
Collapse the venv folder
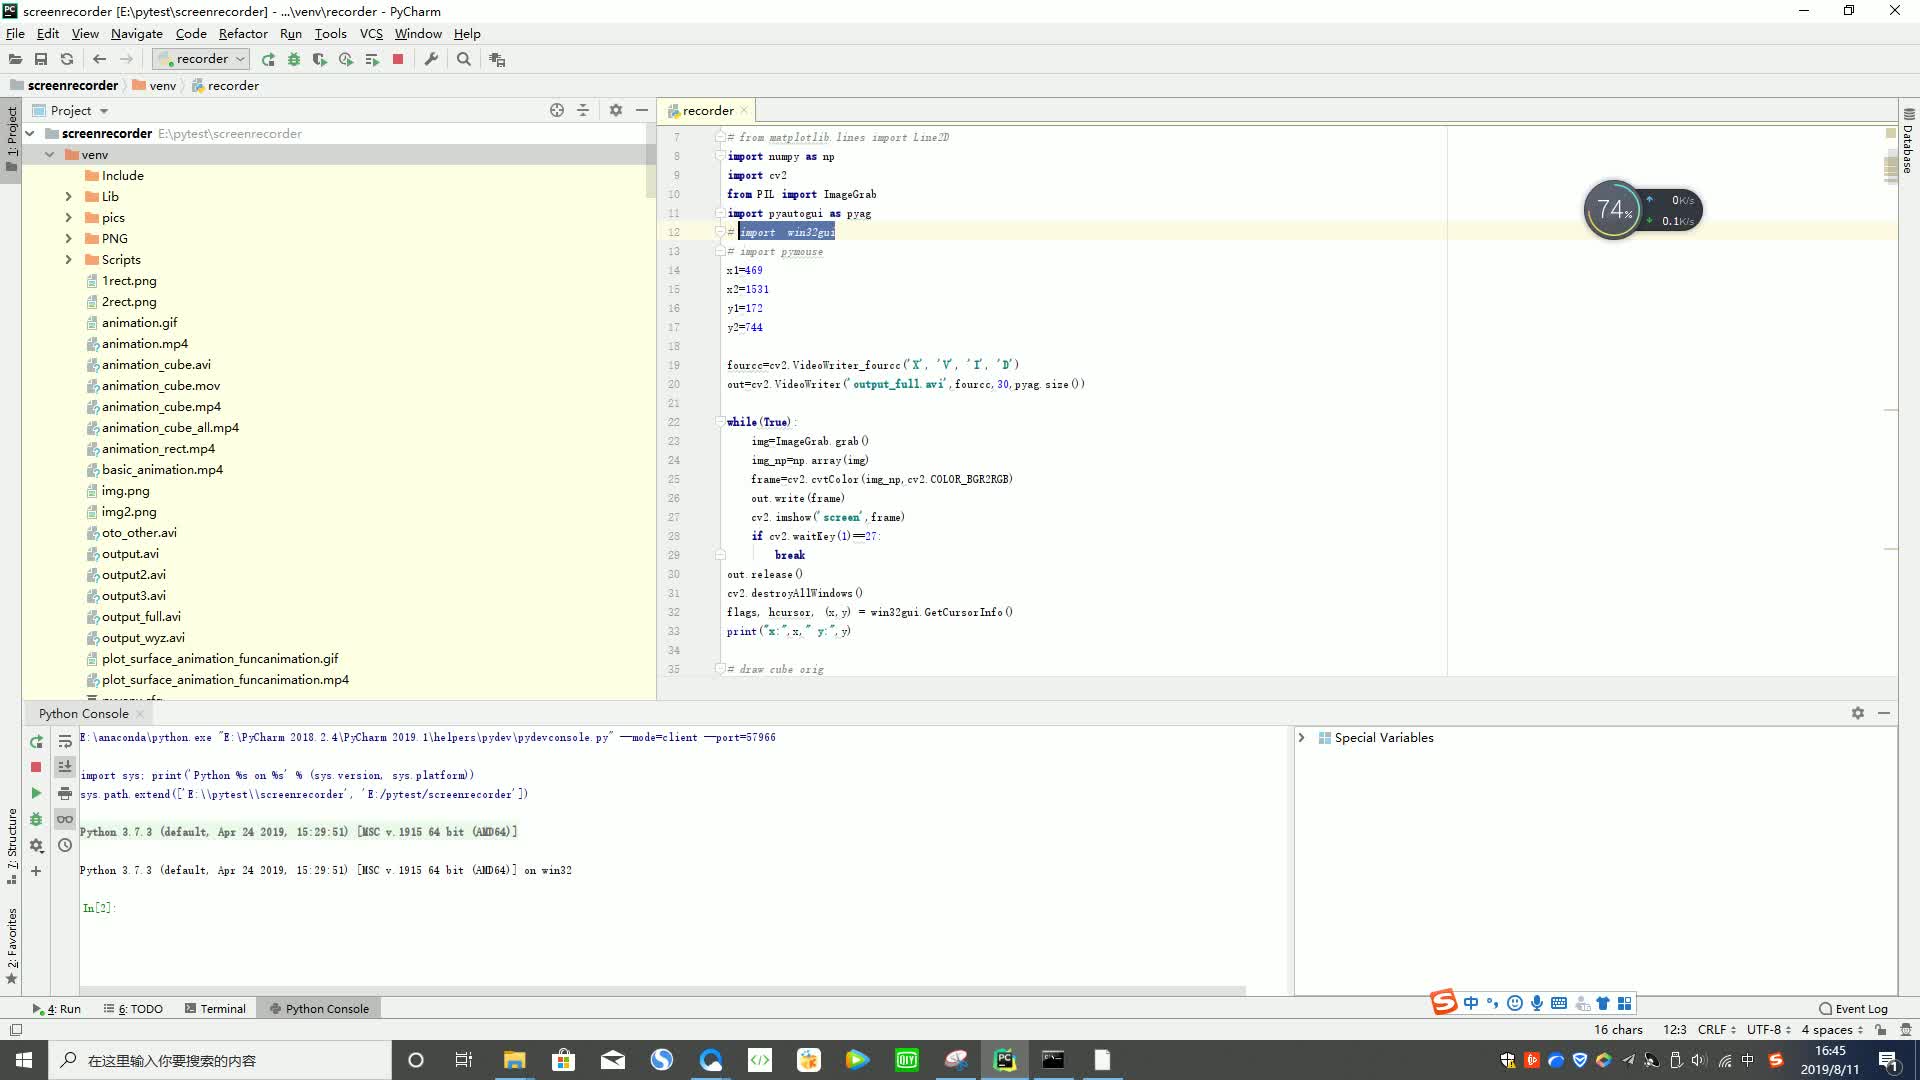(x=49, y=155)
